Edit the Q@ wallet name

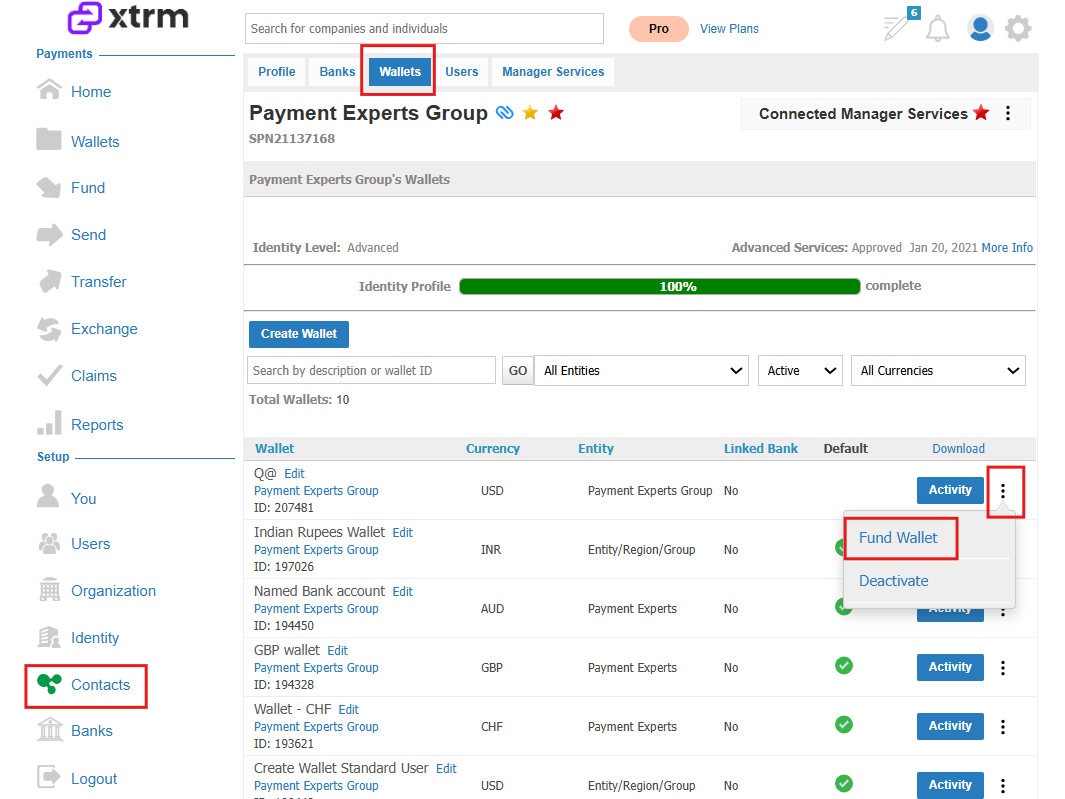[x=294, y=474]
